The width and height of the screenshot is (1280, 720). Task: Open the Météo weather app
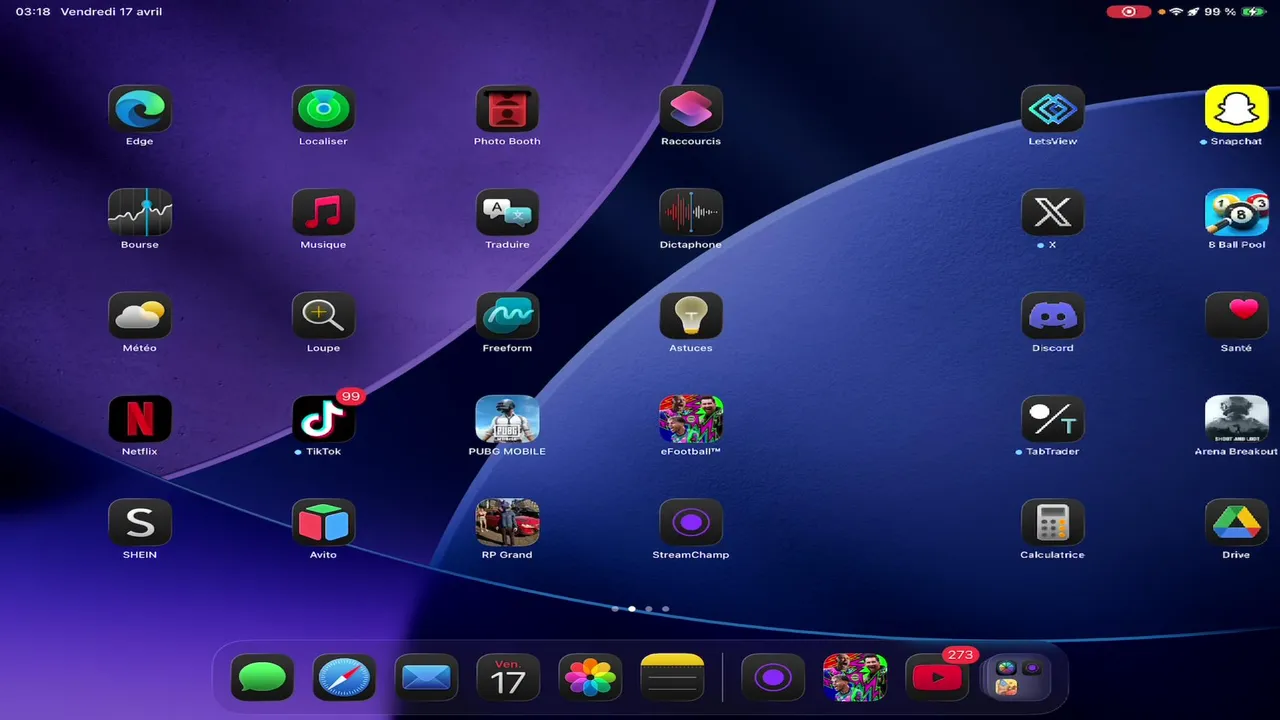pos(140,316)
